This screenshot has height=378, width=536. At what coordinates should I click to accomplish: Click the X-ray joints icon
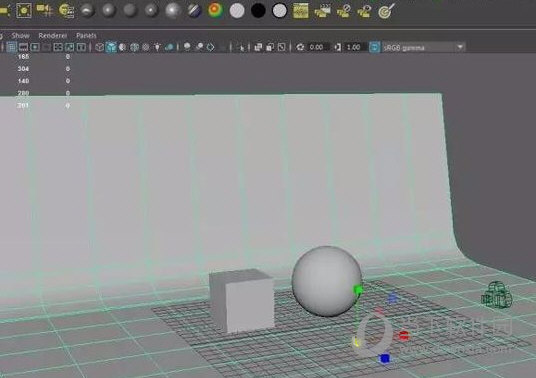click(282, 47)
